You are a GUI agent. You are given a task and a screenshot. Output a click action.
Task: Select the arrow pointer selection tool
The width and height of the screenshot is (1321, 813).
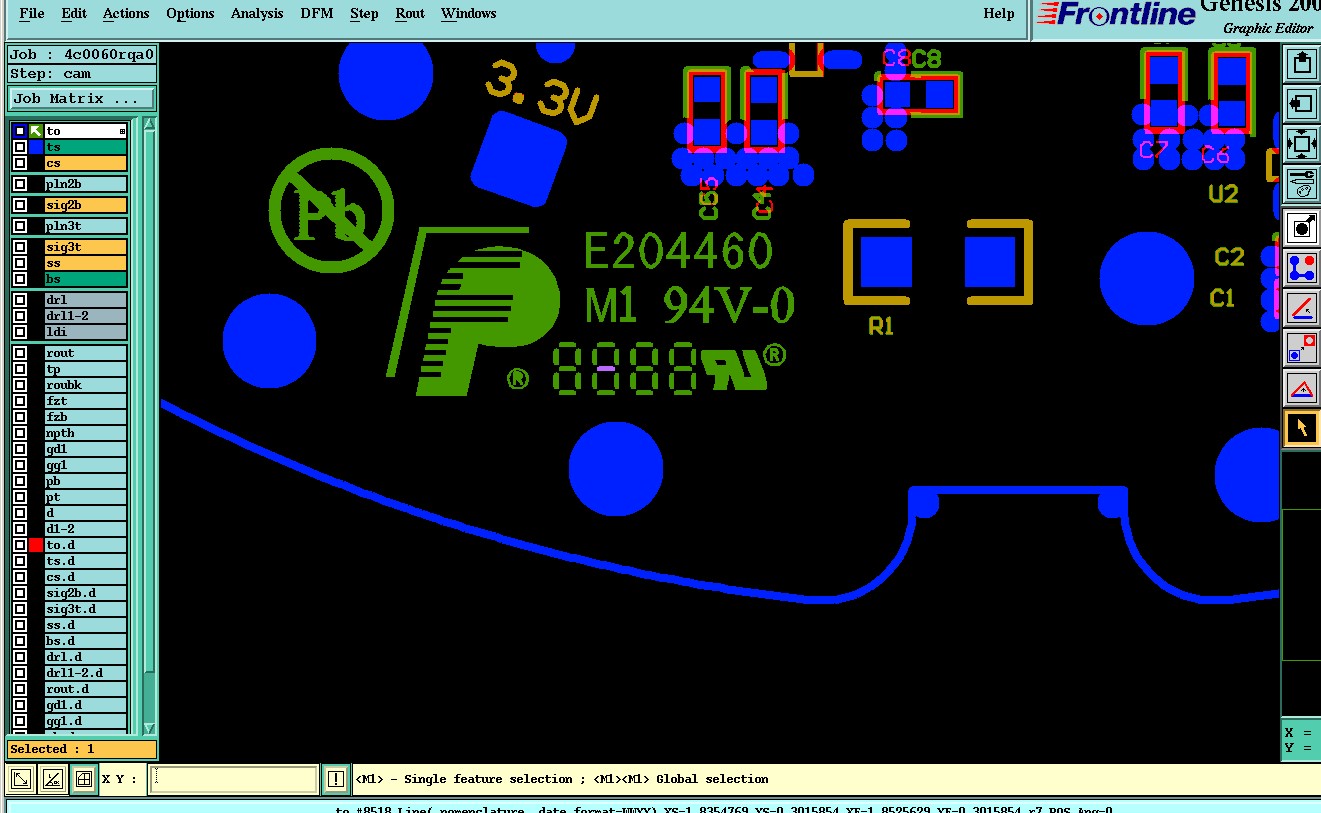pyautogui.click(x=1301, y=427)
